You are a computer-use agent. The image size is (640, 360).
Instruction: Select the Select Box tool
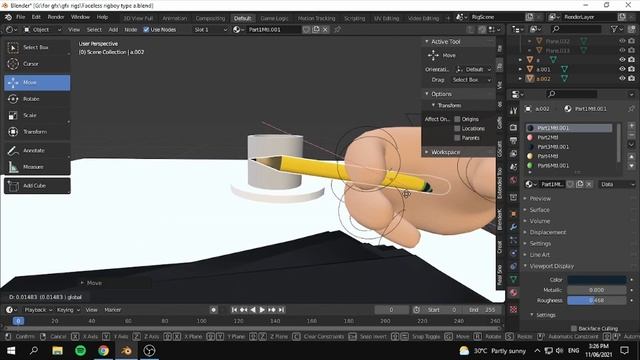tap(37, 47)
